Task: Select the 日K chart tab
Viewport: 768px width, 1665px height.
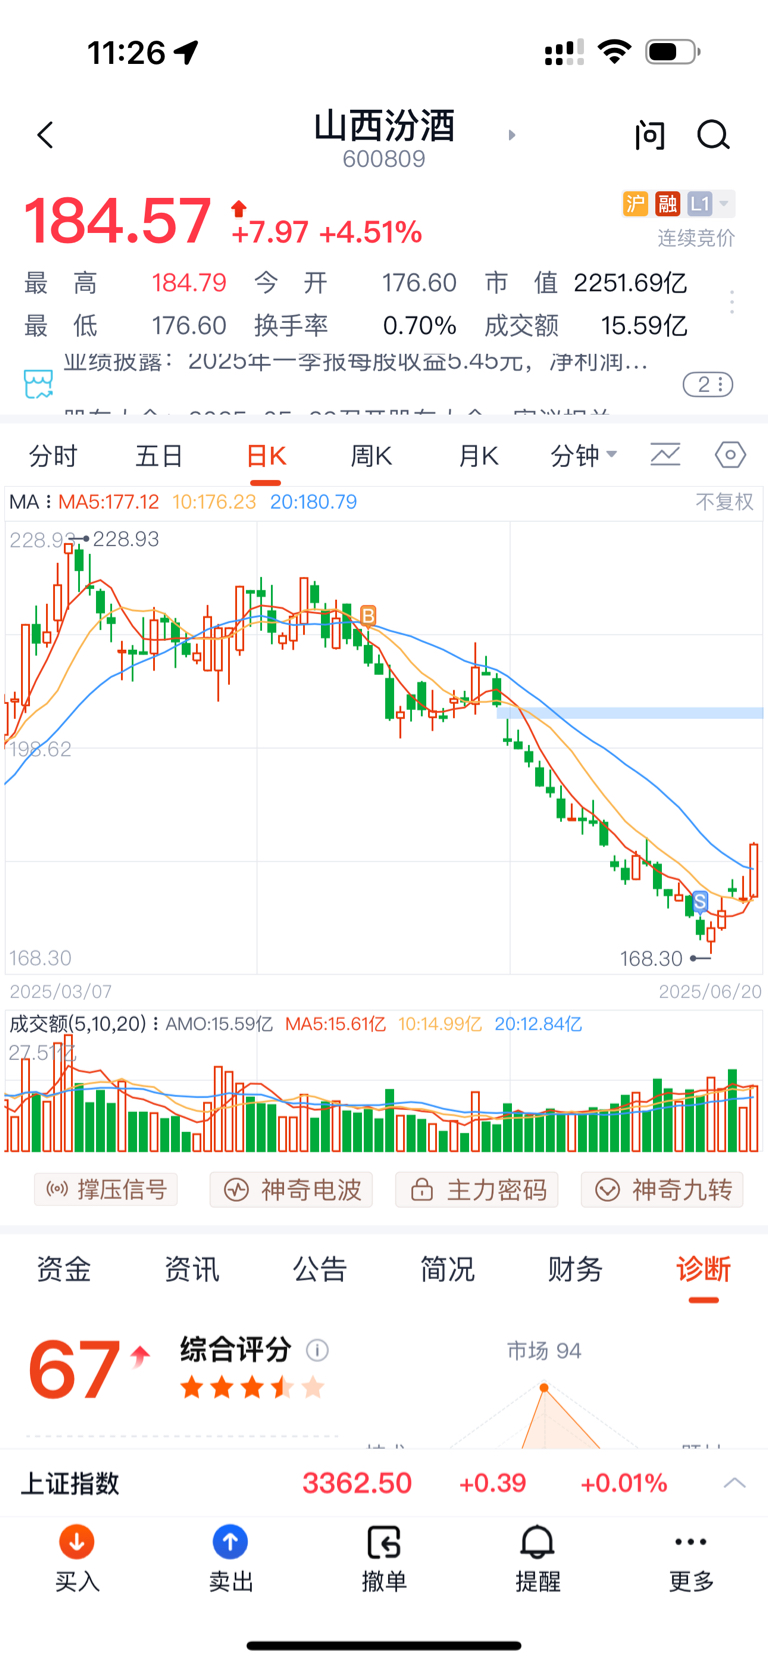Action: pos(266,456)
